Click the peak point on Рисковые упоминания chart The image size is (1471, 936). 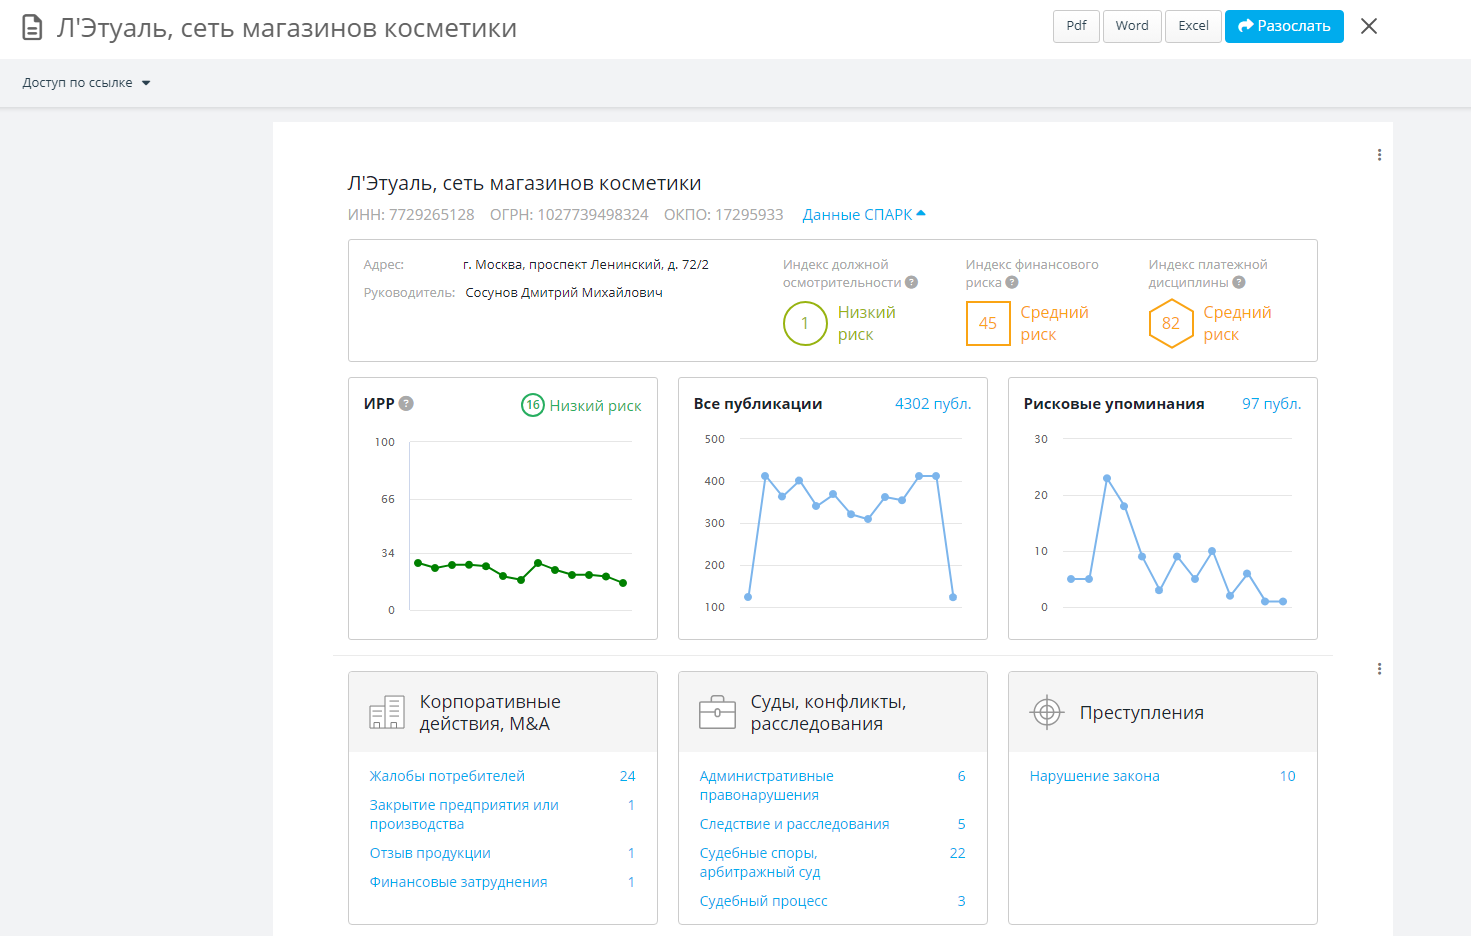pos(1107,478)
